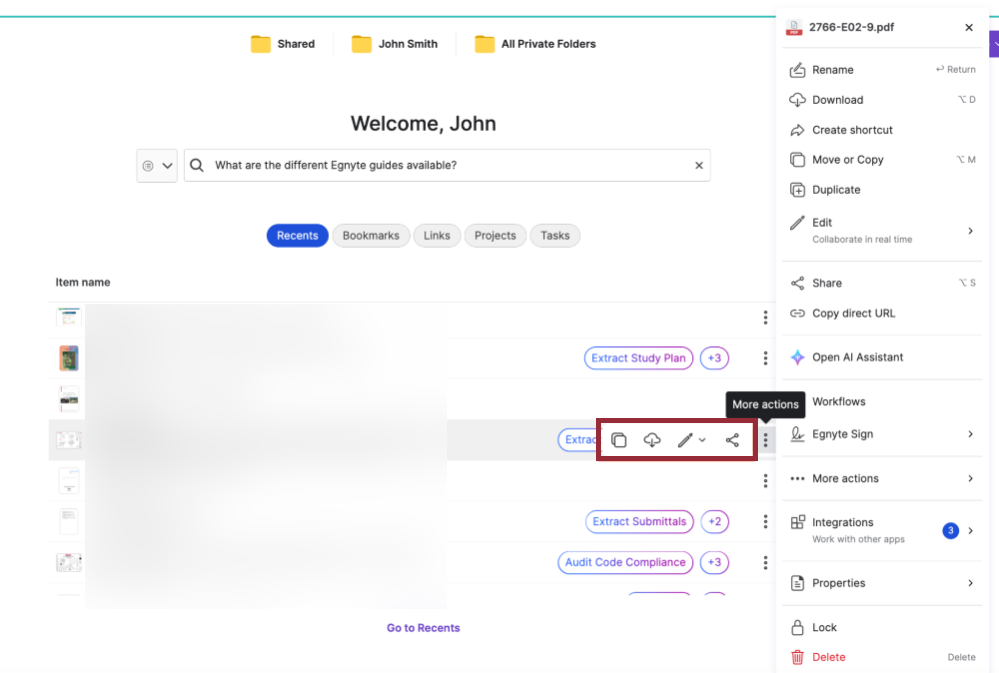Click the Create shortcut arrow icon
The width and height of the screenshot is (999, 673).
(797, 130)
